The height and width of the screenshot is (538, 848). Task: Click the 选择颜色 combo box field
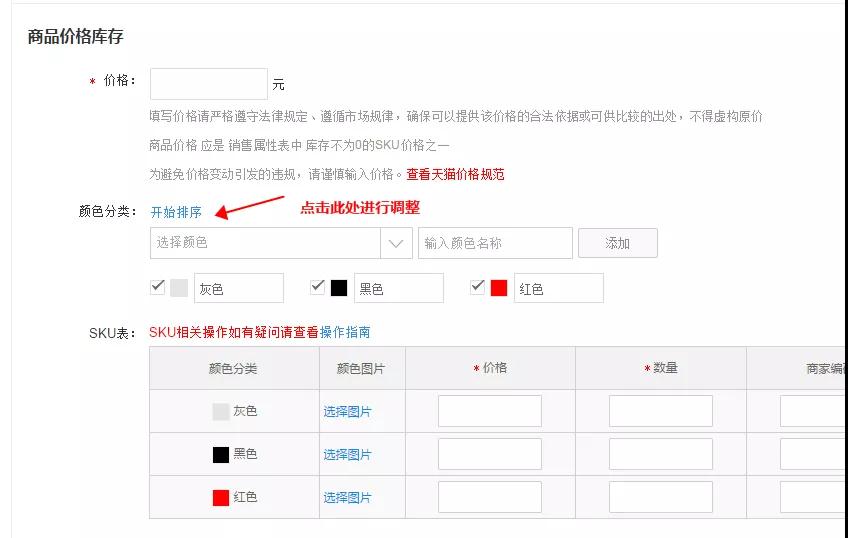[x=265, y=243]
